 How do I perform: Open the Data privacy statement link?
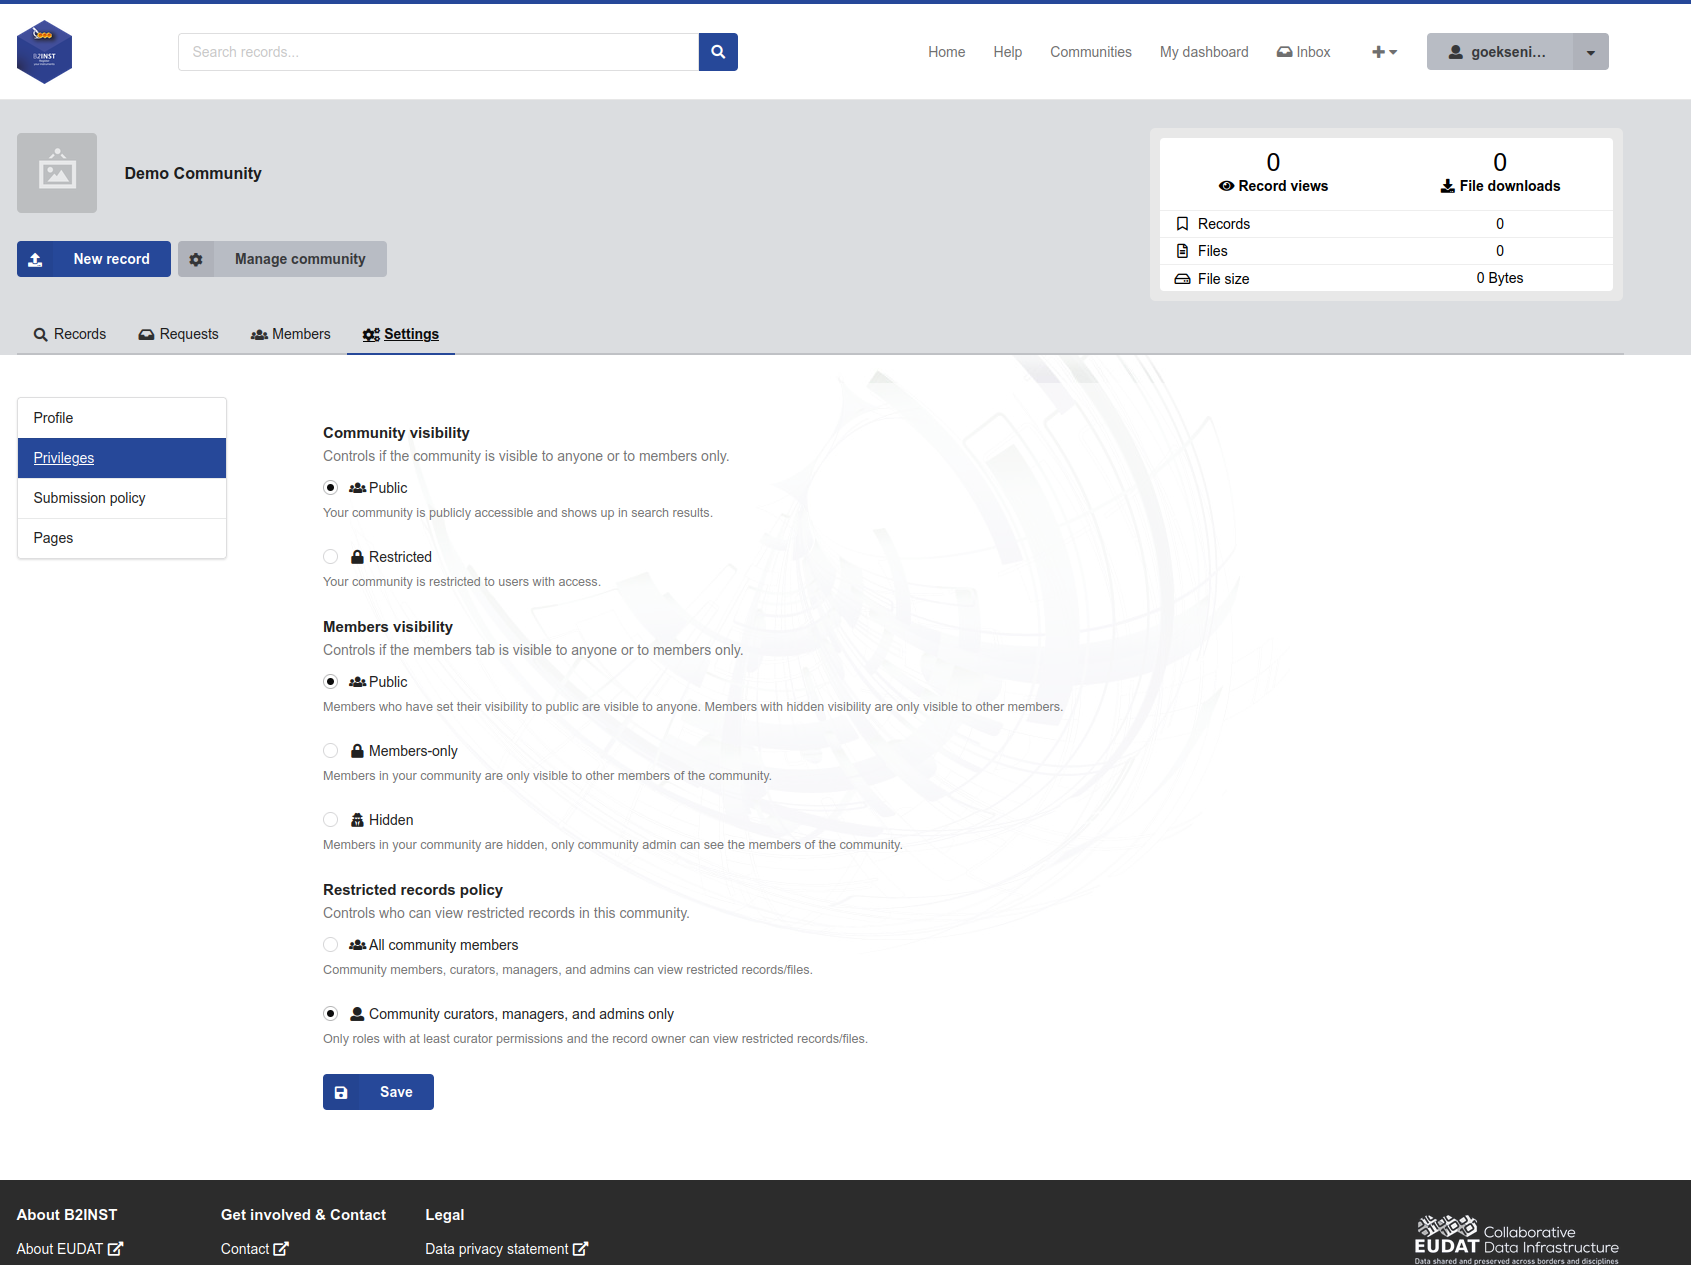pos(506,1249)
